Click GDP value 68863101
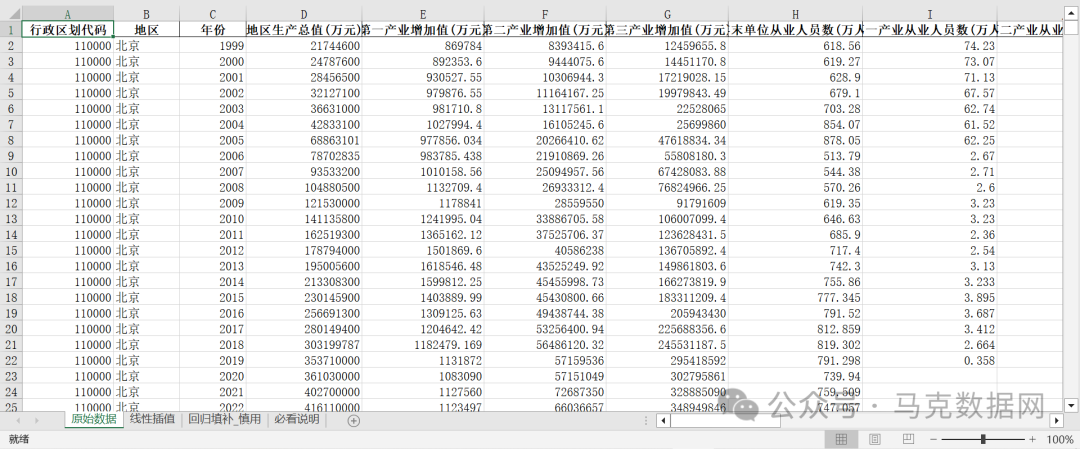 click(304, 140)
